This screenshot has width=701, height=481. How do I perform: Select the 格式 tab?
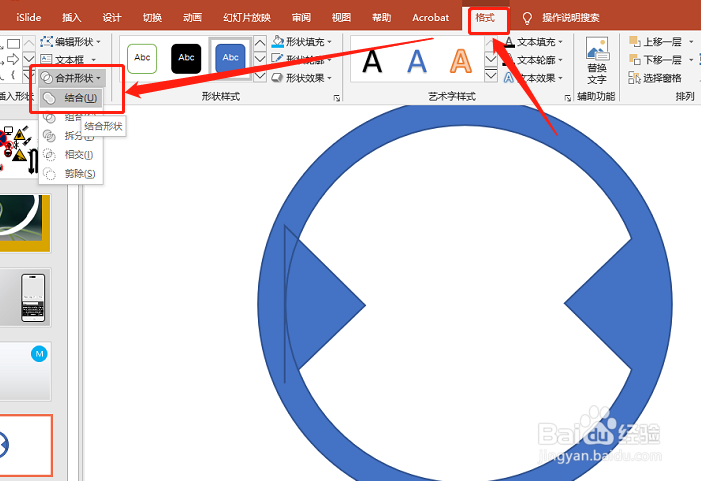(x=485, y=18)
